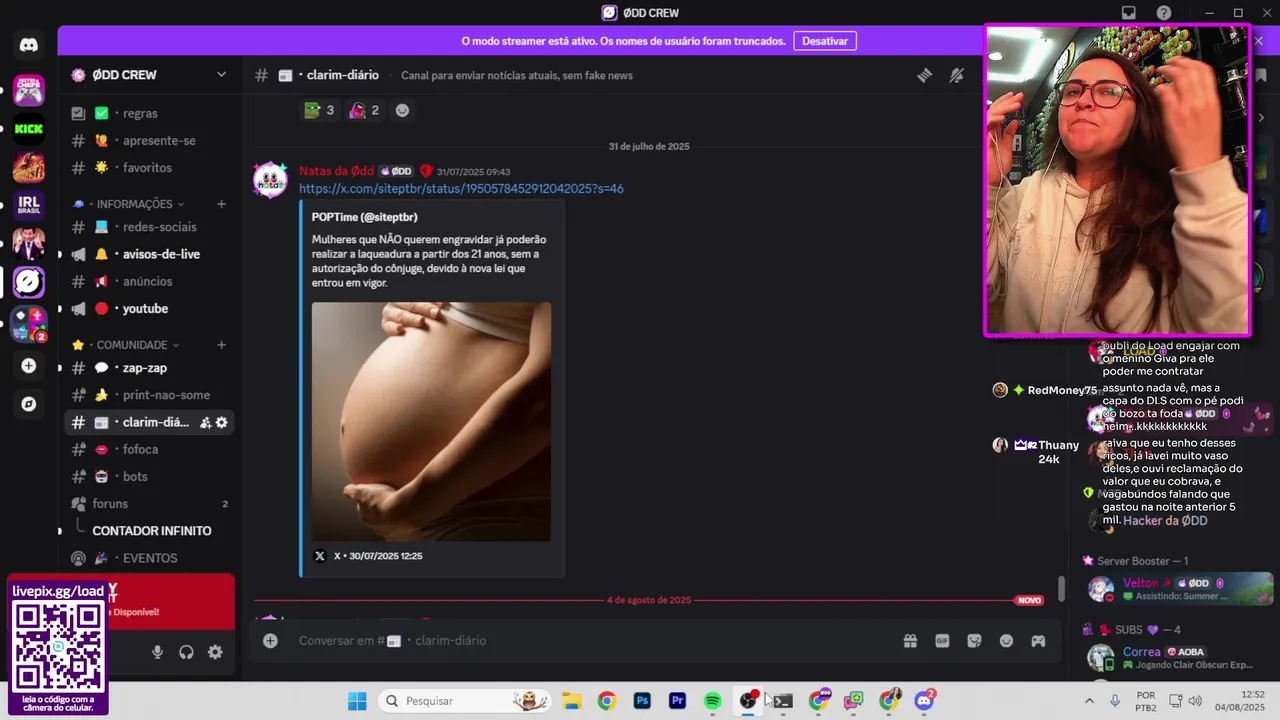Image resolution: width=1280 pixels, height=720 pixels.
Task: Open the ØDD CREW server icon in sidebar
Action: (28, 282)
